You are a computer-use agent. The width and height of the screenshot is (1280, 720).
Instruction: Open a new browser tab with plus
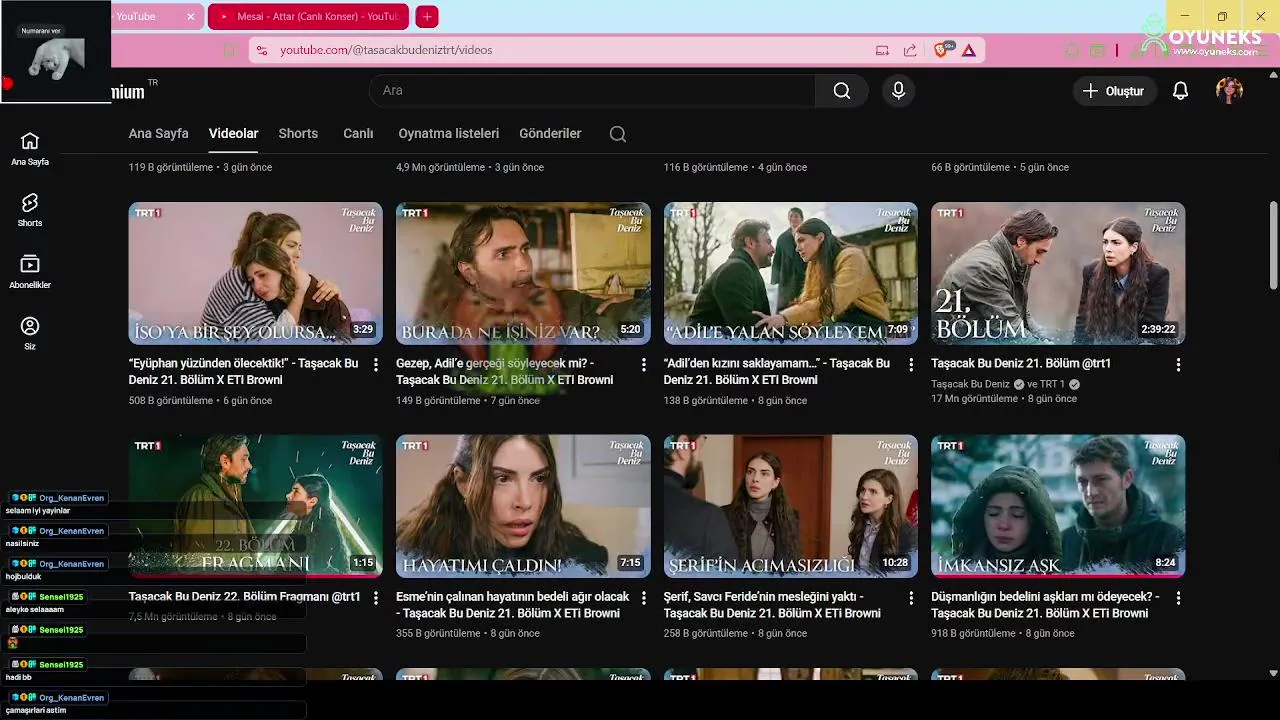(x=427, y=16)
